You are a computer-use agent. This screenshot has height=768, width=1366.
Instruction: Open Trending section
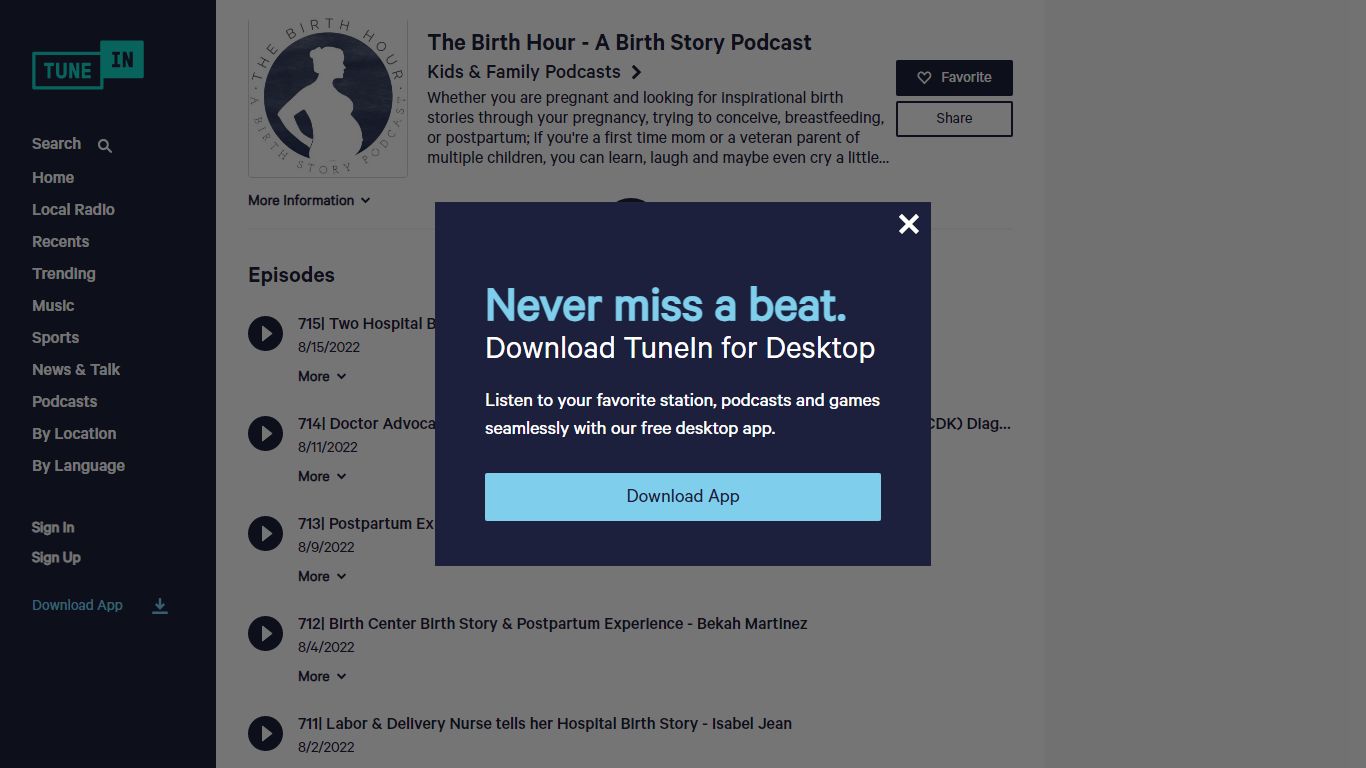point(64,274)
